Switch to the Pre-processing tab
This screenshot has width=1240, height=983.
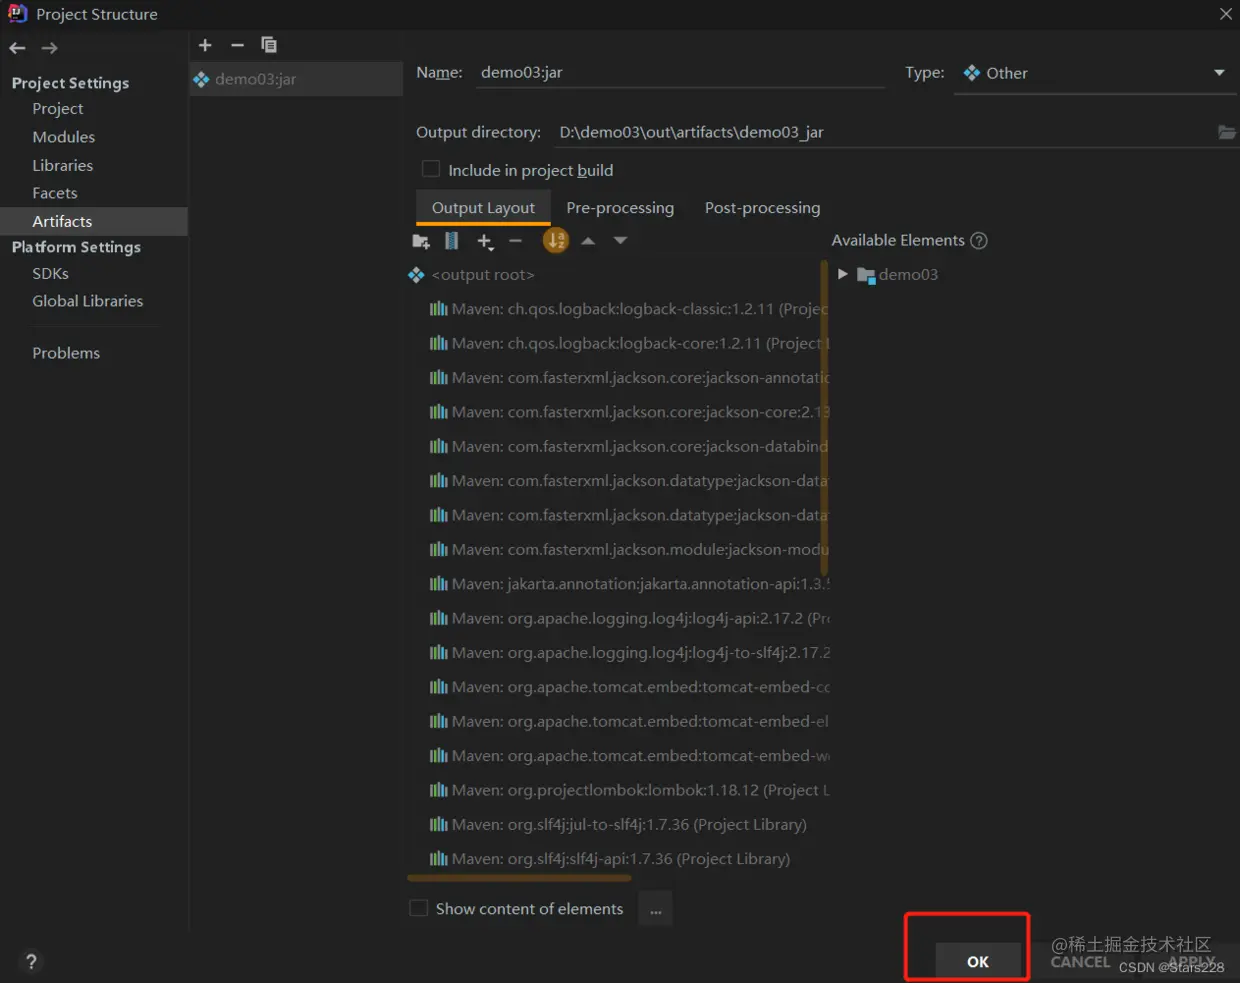click(620, 208)
